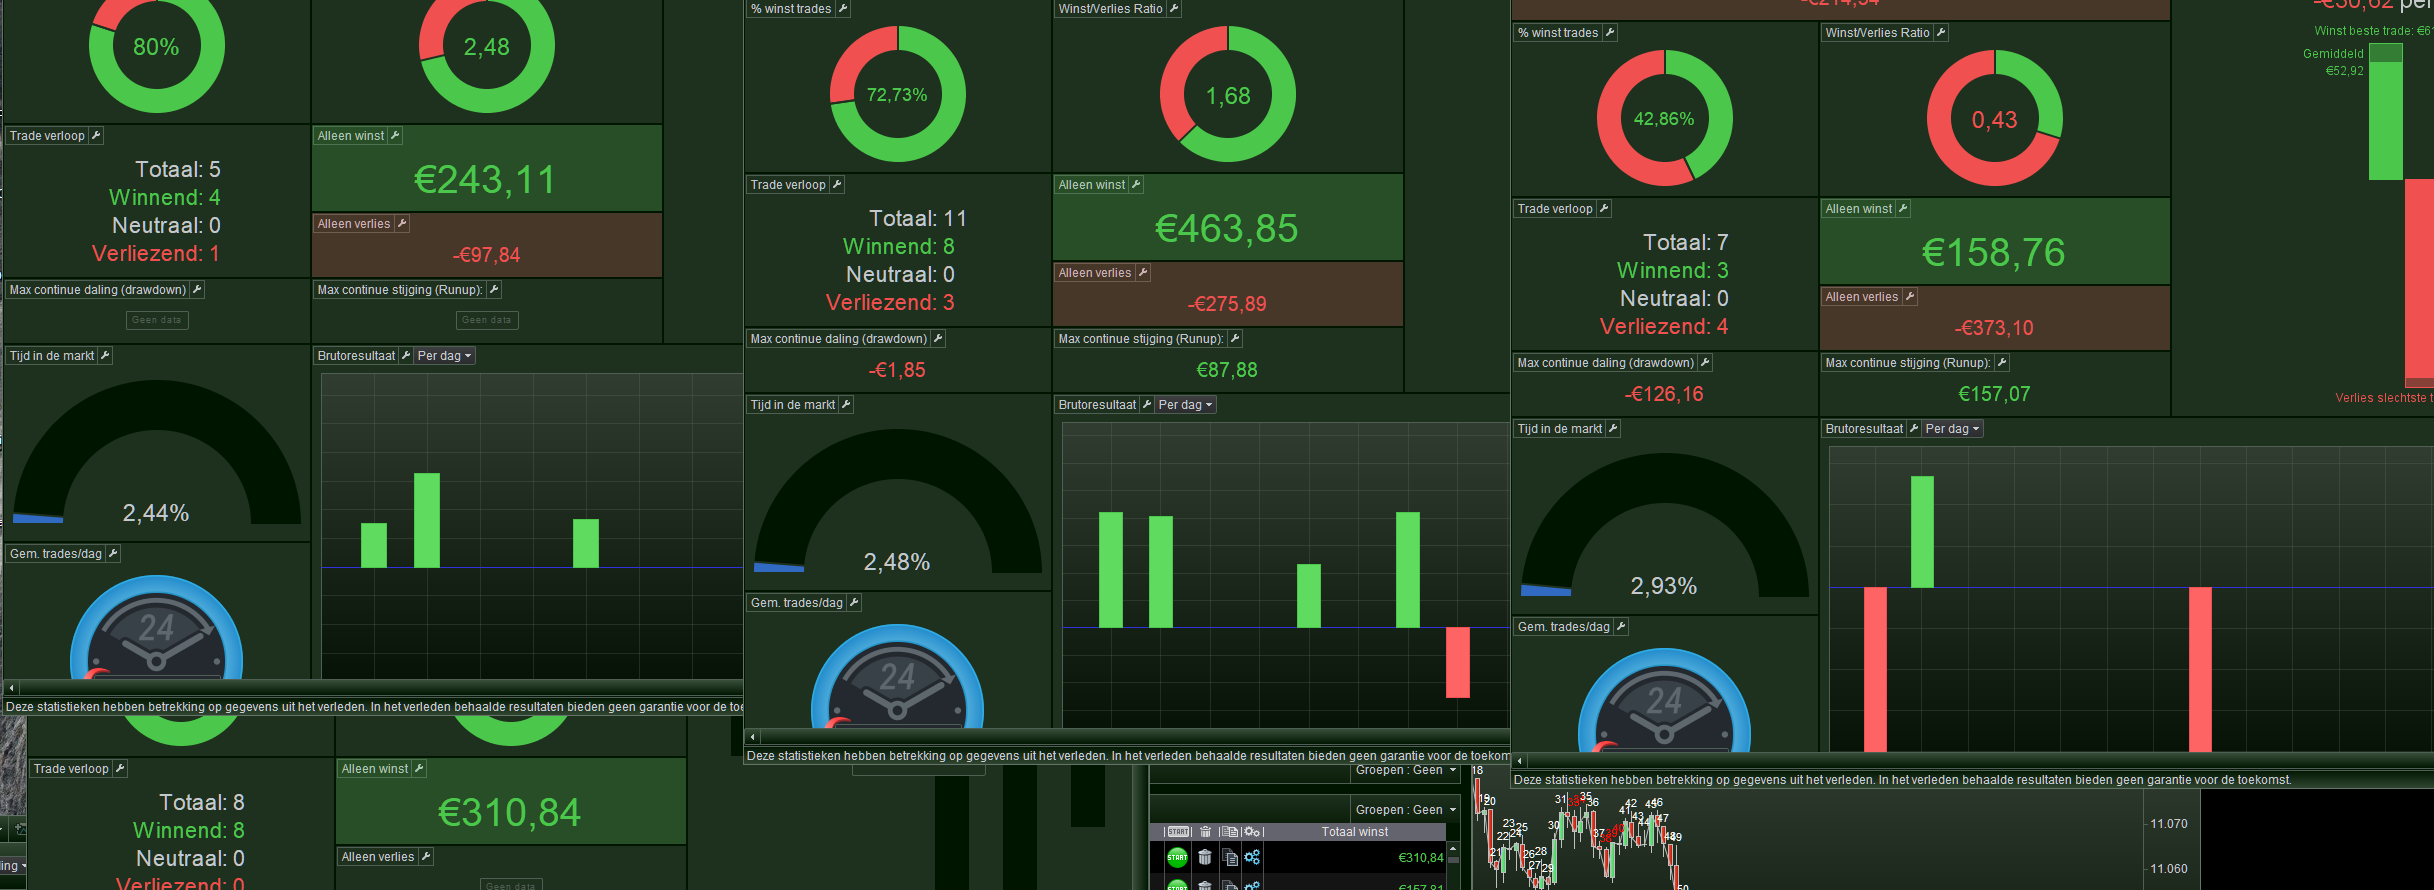Image resolution: width=2434 pixels, height=890 pixels.
Task: Click the 'Geen data' button under Max continue stijging
Action: 487,320
